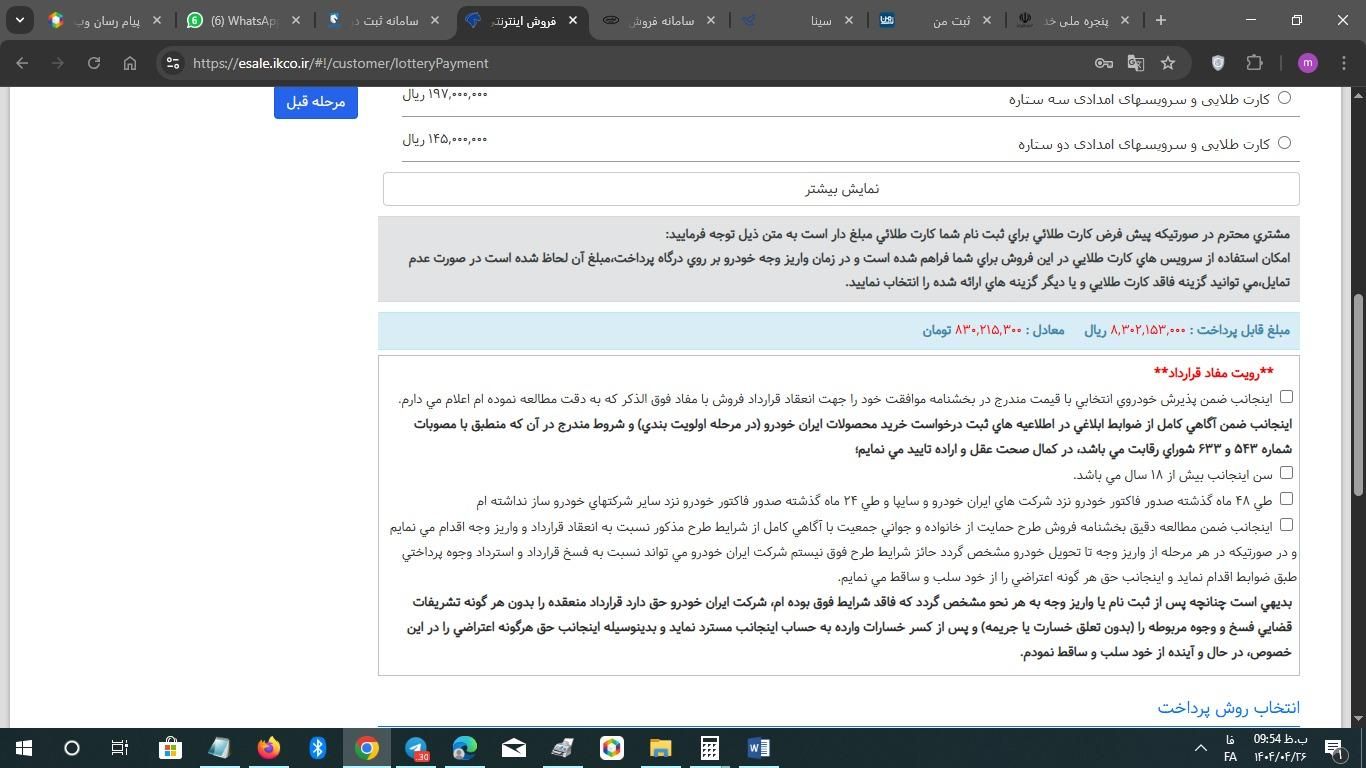The width and height of the screenshot is (1366, 768).
Task: Show hidden system tray icons
Action: (x=1201, y=748)
